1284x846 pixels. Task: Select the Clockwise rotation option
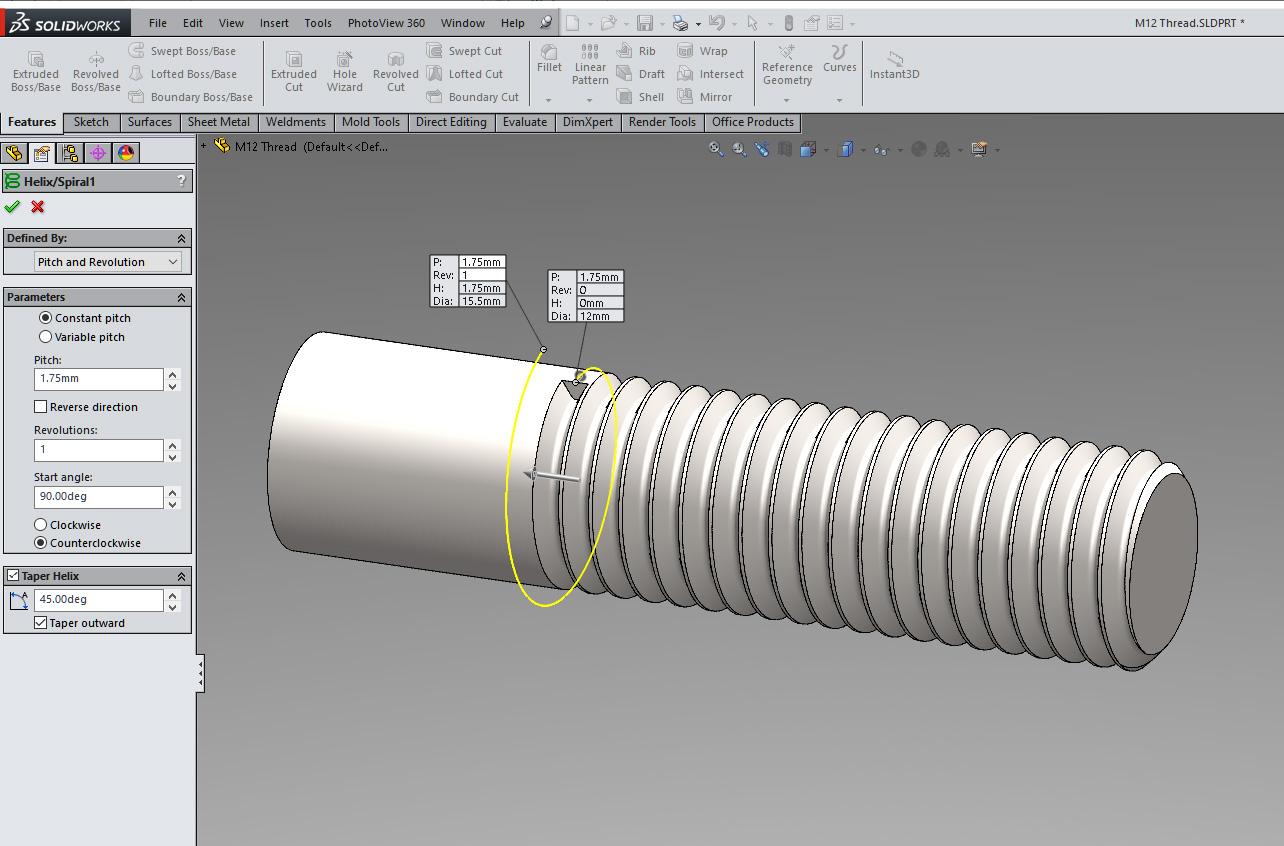coord(41,523)
